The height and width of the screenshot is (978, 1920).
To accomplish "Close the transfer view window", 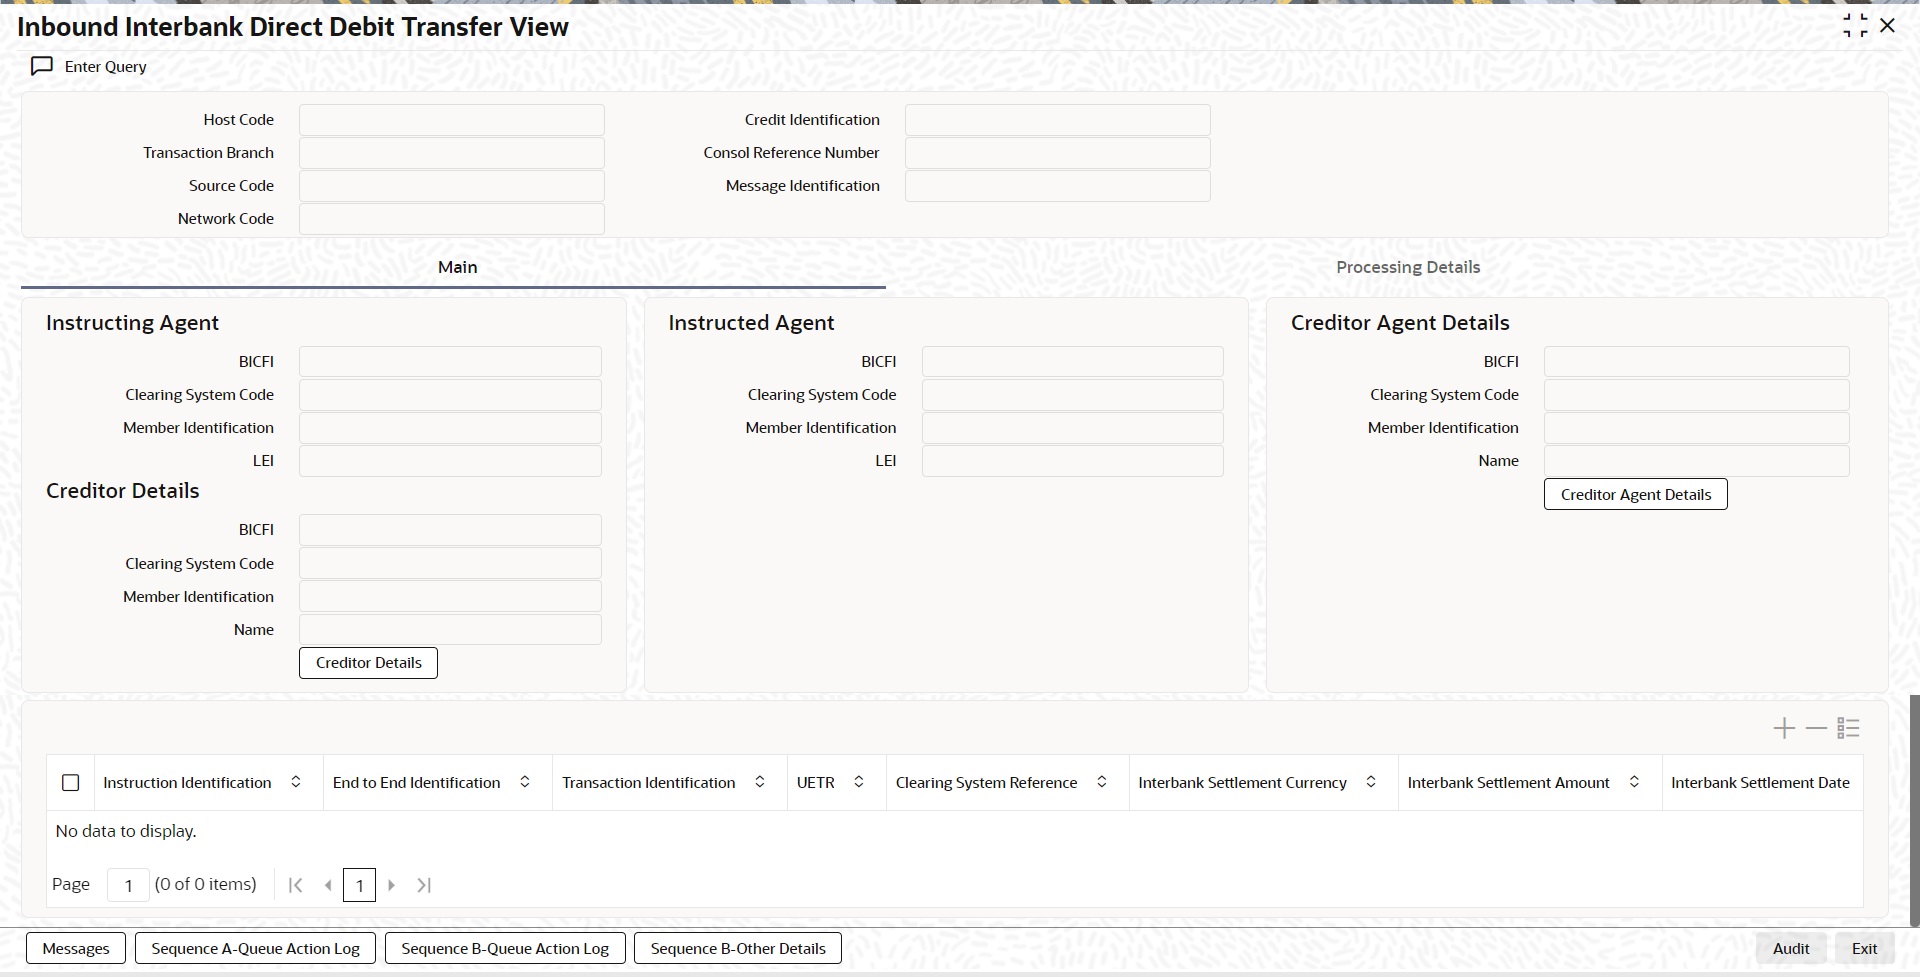I will pos(1888,26).
